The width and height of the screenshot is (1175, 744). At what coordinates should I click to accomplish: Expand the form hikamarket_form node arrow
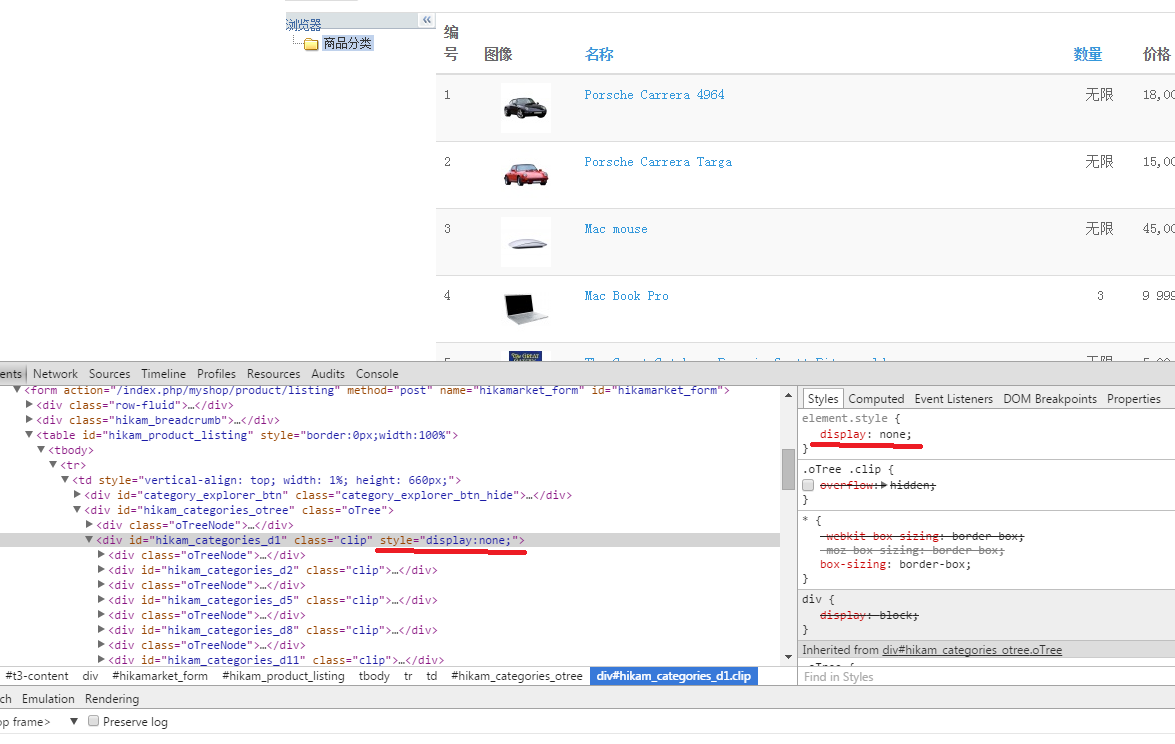click(17, 390)
